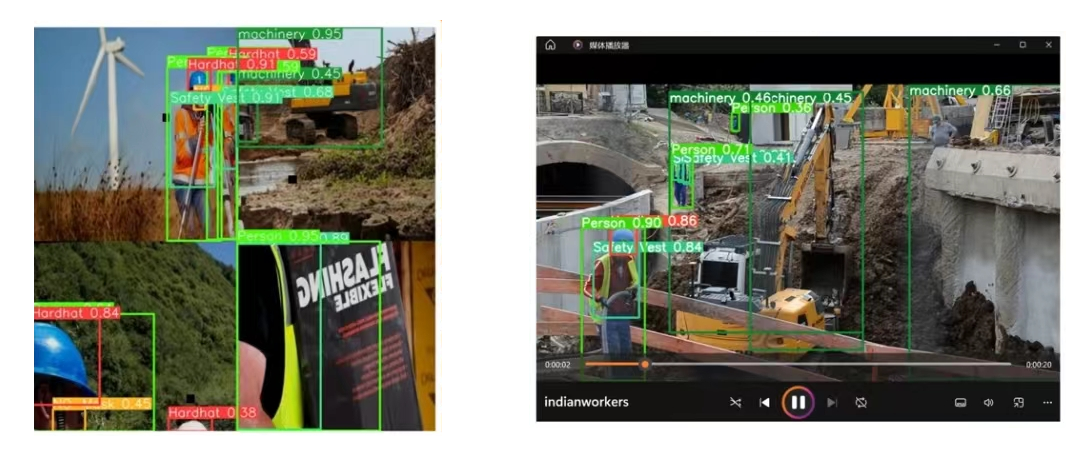This screenshot has width=1092, height=453.
Task: Toggle shuffle playback in media player
Action: [735, 402]
